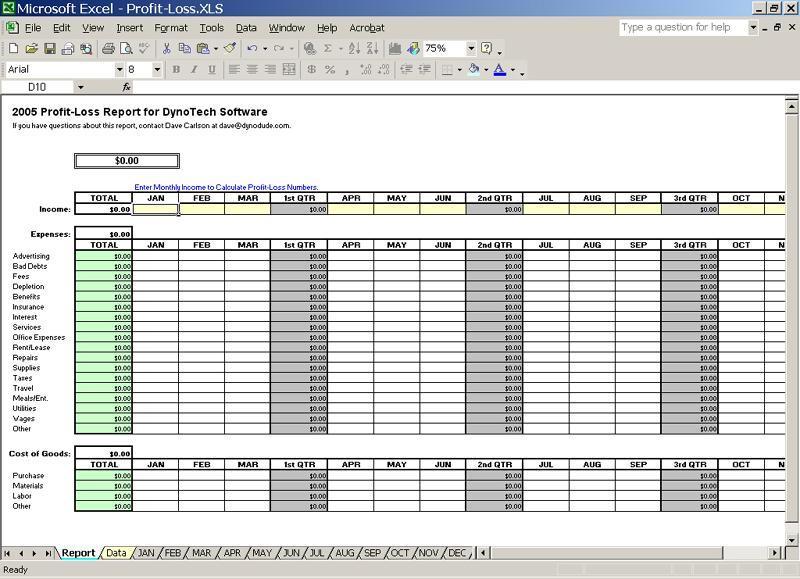Open Print Preview
Screen dimensions: 800x579
coord(126,48)
